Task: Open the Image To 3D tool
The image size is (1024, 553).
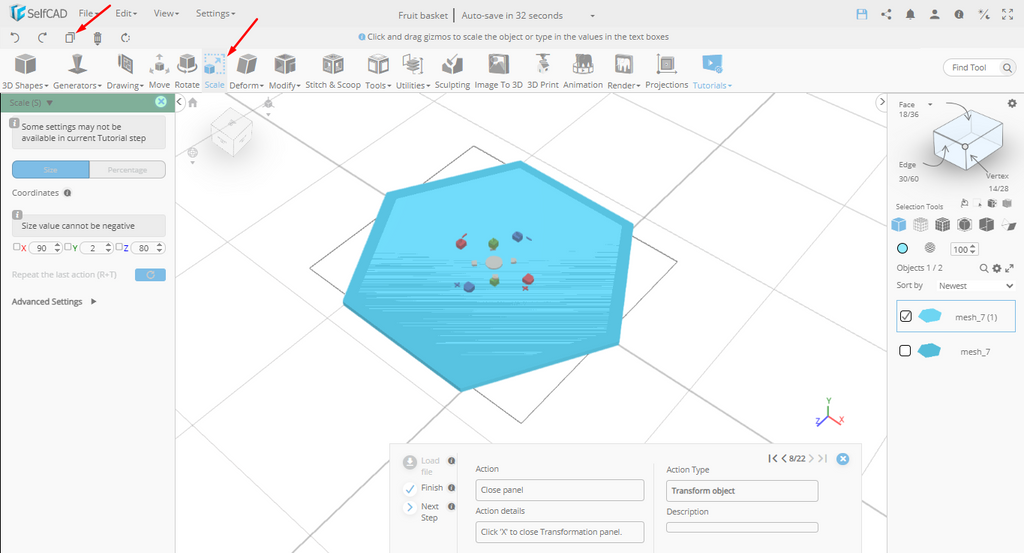Action: click(x=498, y=70)
